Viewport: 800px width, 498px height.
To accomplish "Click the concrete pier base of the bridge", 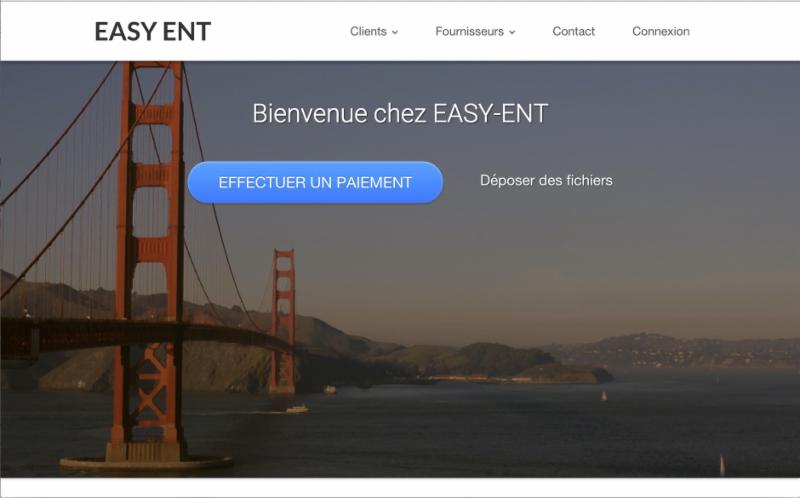I will tap(147, 463).
